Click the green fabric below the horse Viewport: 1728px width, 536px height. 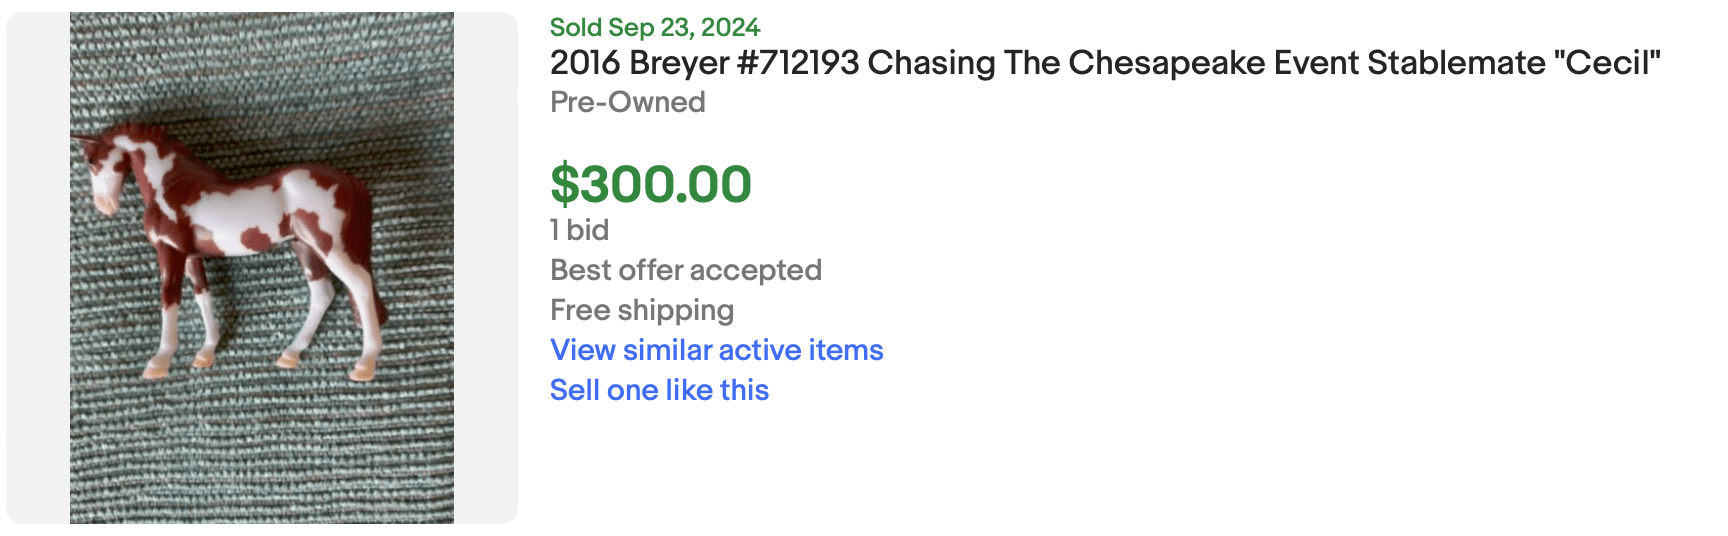[x=262, y=450]
